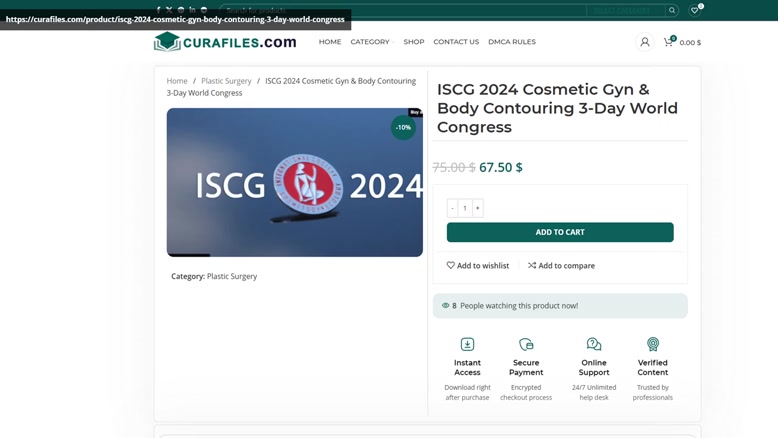Open the user account icon
778x438 pixels.
[645, 42]
